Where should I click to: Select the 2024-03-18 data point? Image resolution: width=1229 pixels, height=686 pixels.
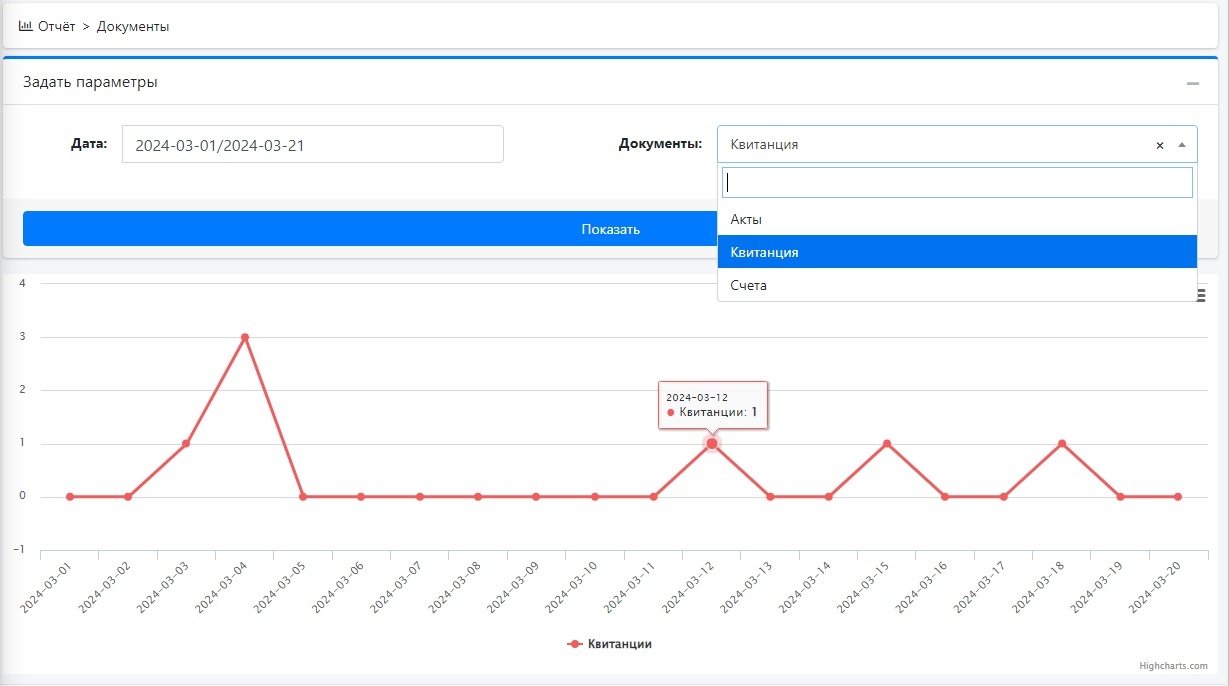click(x=1061, y=443)
